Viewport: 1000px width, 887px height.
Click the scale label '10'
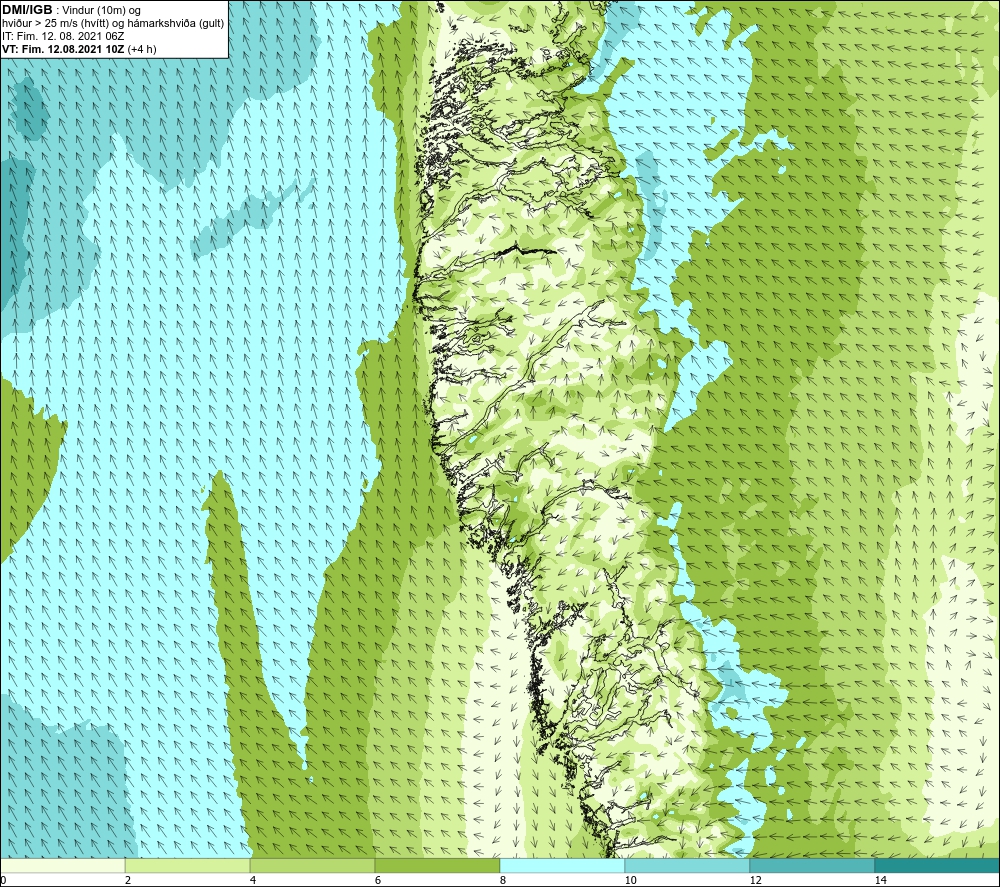tap(630, 881)
